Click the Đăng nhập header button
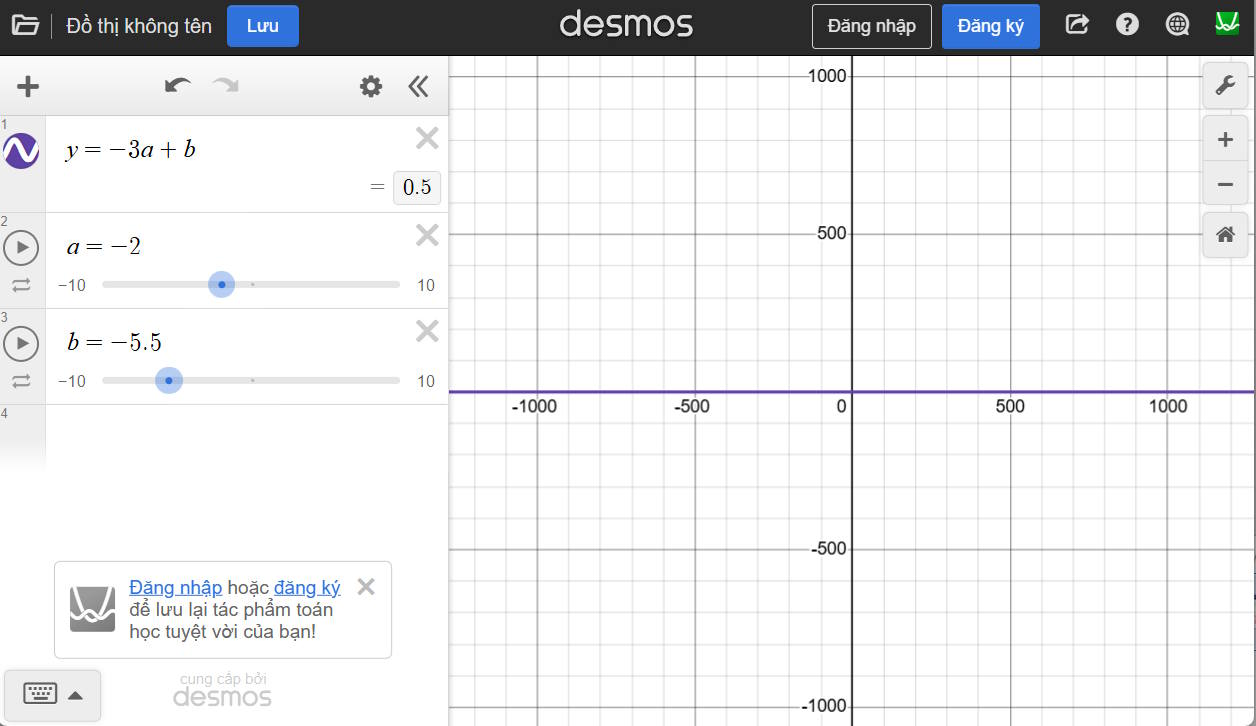 pos(871,25)
